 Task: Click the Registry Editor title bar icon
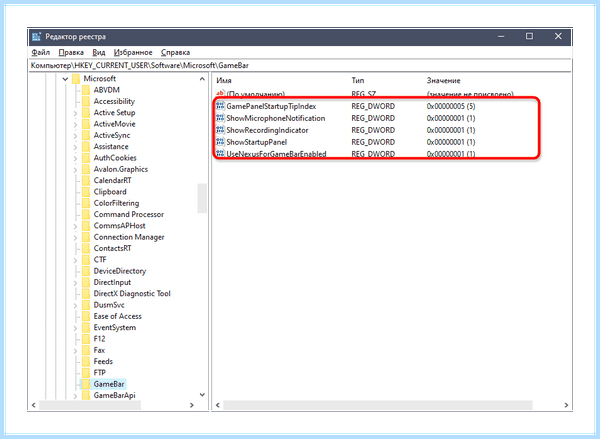[x=37, y=37]
